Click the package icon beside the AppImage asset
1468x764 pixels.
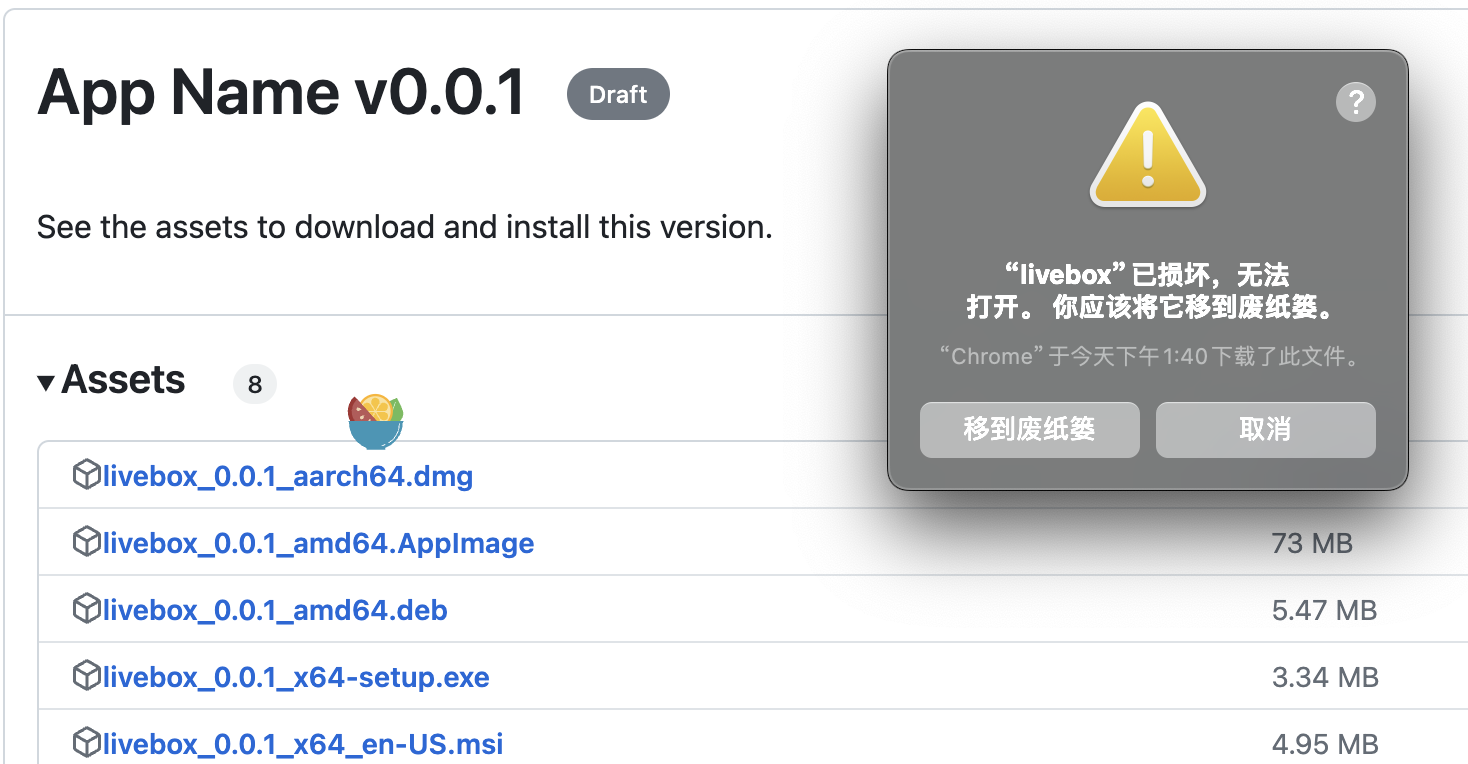click(86, 541)
